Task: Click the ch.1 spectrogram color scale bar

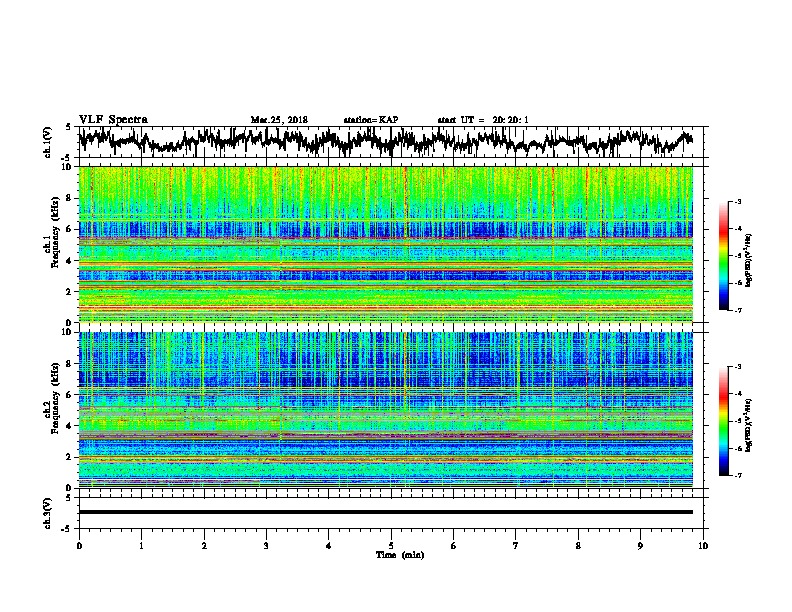Action: (723, 256)
